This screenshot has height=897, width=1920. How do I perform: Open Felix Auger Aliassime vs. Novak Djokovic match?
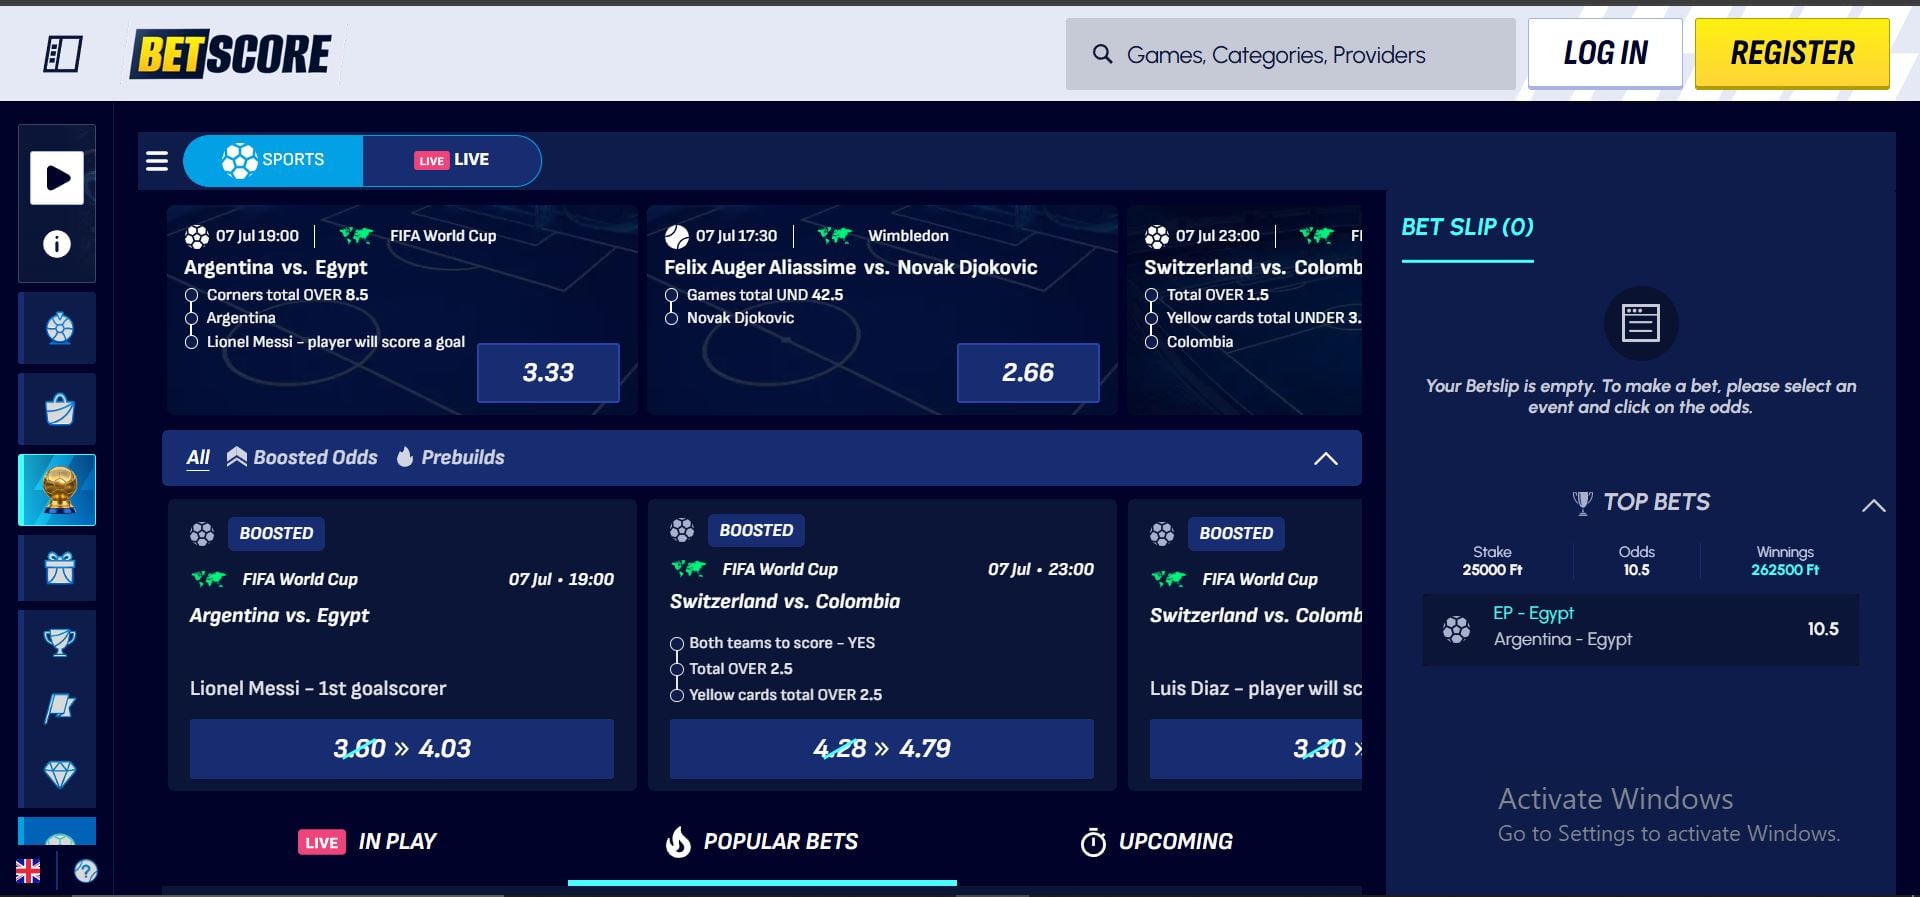[851, 268]
